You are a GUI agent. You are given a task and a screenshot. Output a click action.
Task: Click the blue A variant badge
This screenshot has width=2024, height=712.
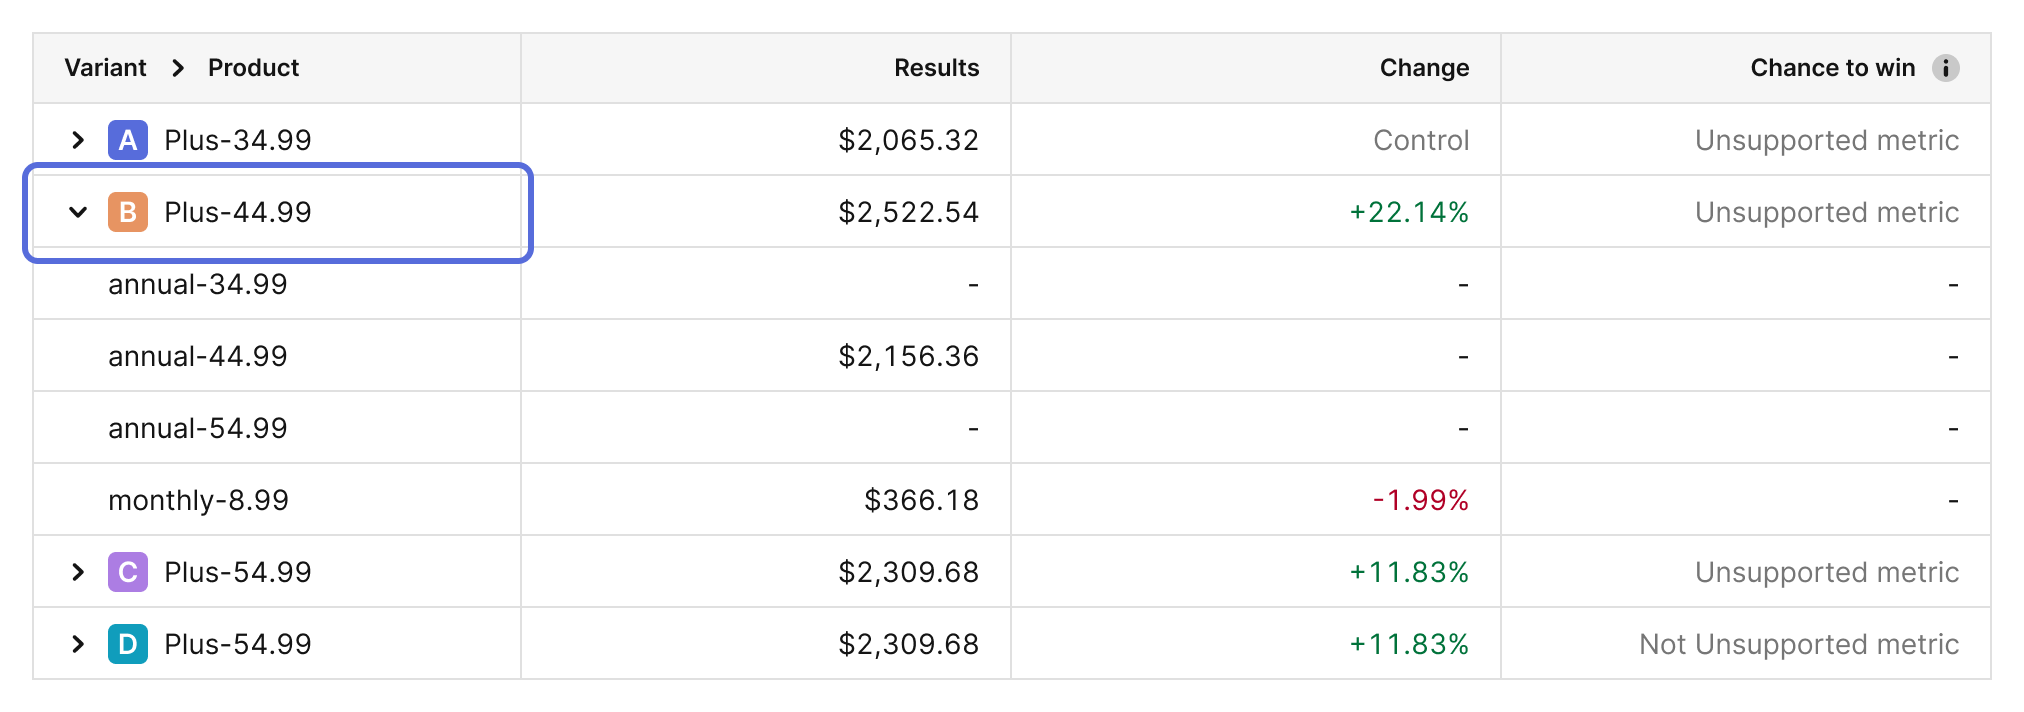(x=128, y=140)
